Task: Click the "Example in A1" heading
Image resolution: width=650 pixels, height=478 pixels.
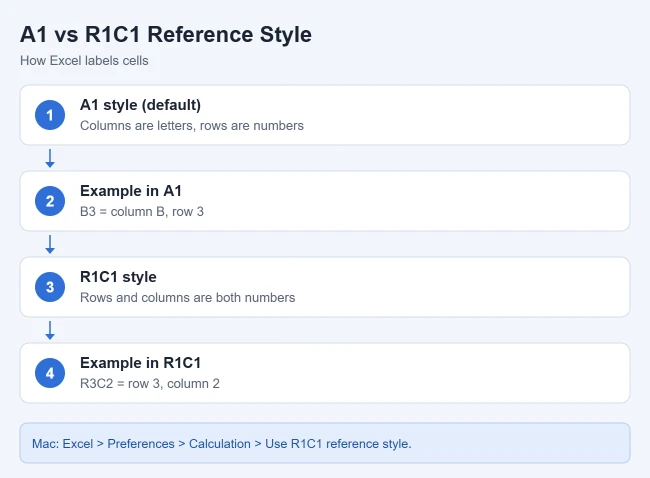Action: tap(131, 191)
